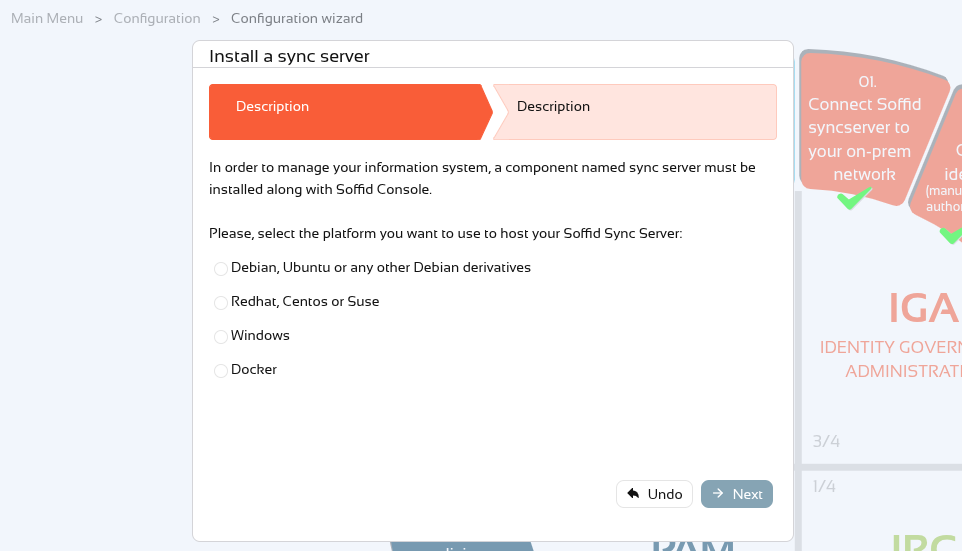Click the 1/4 progress label
This screenshot has height=551, width=962.
[824, 487]
